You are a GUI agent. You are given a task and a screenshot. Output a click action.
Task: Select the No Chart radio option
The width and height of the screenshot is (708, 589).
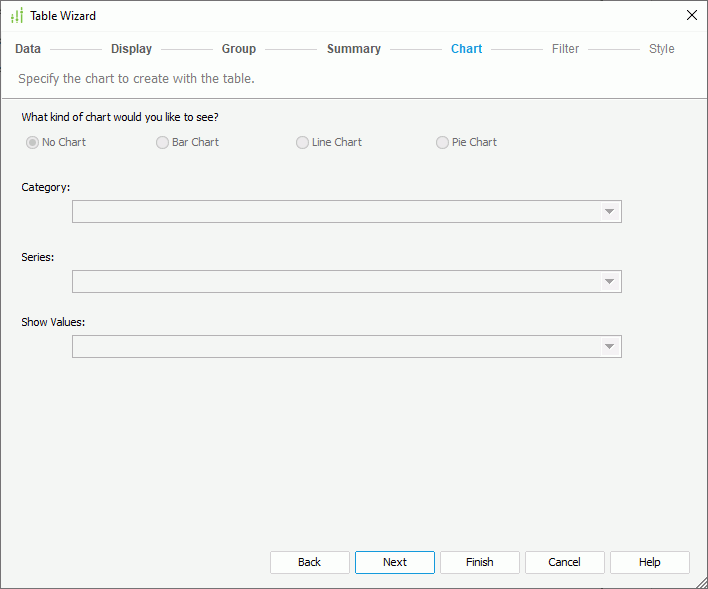(x=33, y=143)
